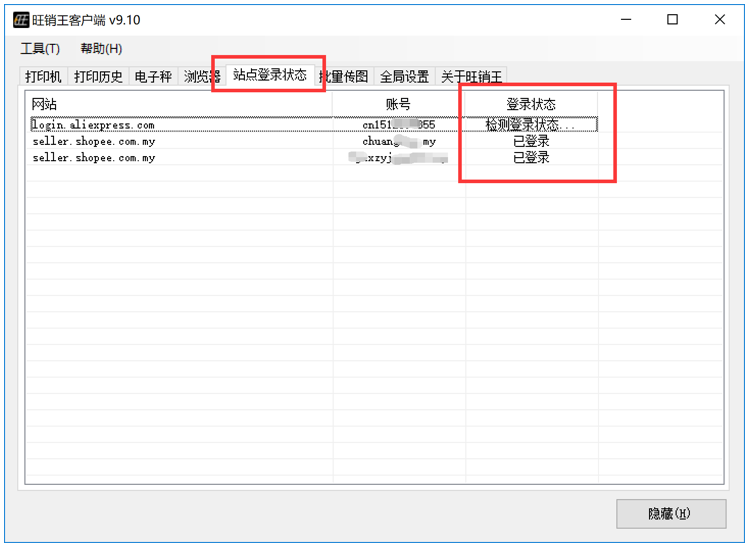Click 已登录 status in the last row
745x545 pixels.
531,158
